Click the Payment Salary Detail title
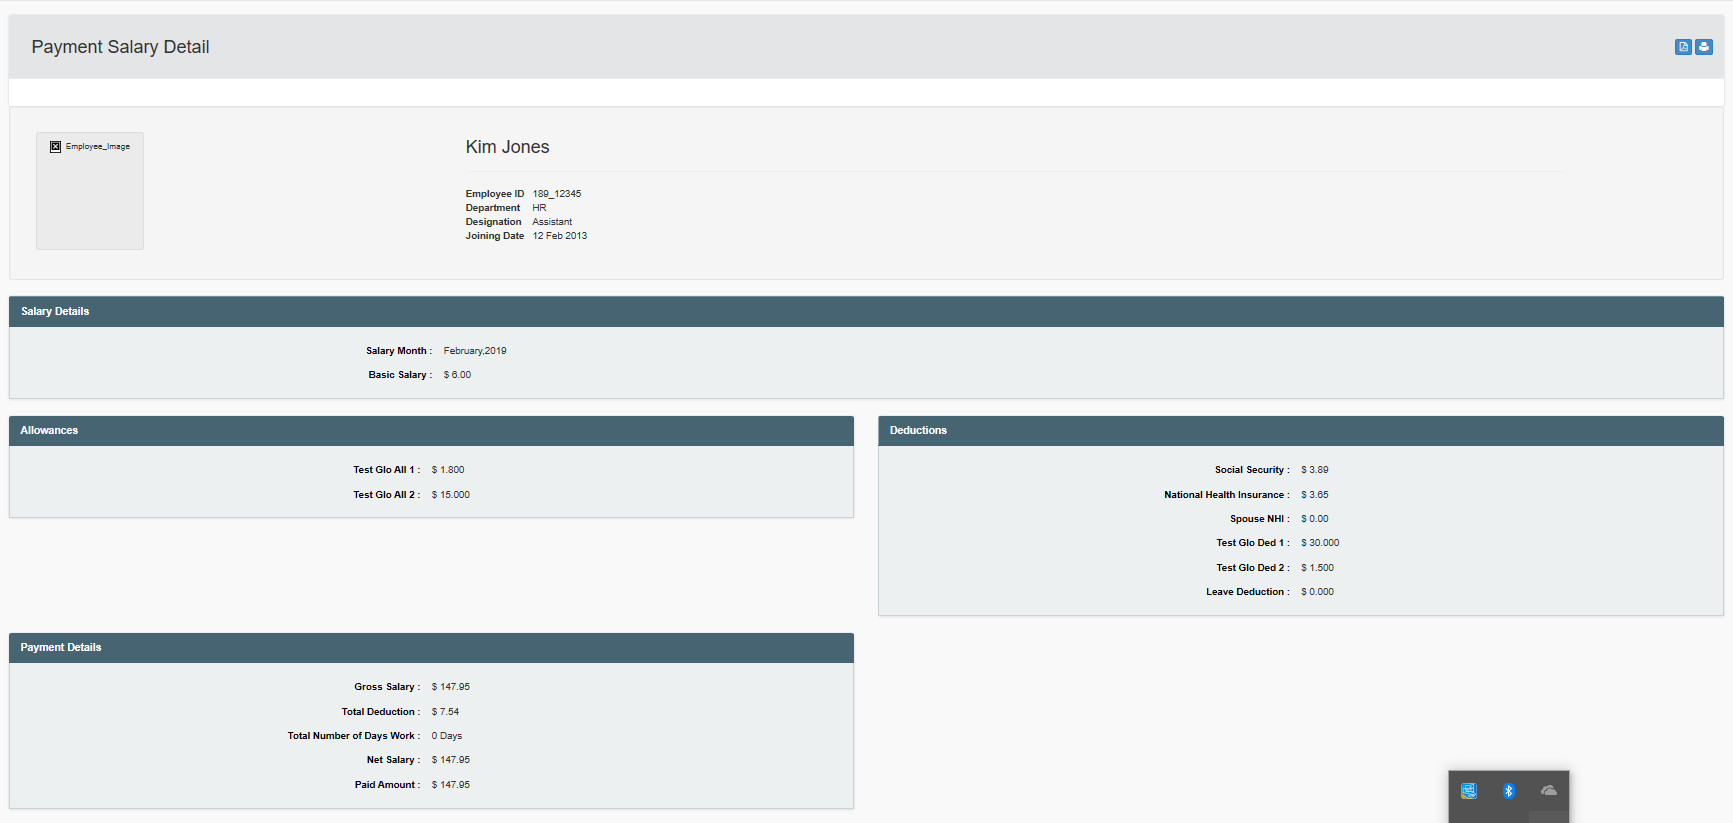1733x823 pixels. click(x=120, y=47)
